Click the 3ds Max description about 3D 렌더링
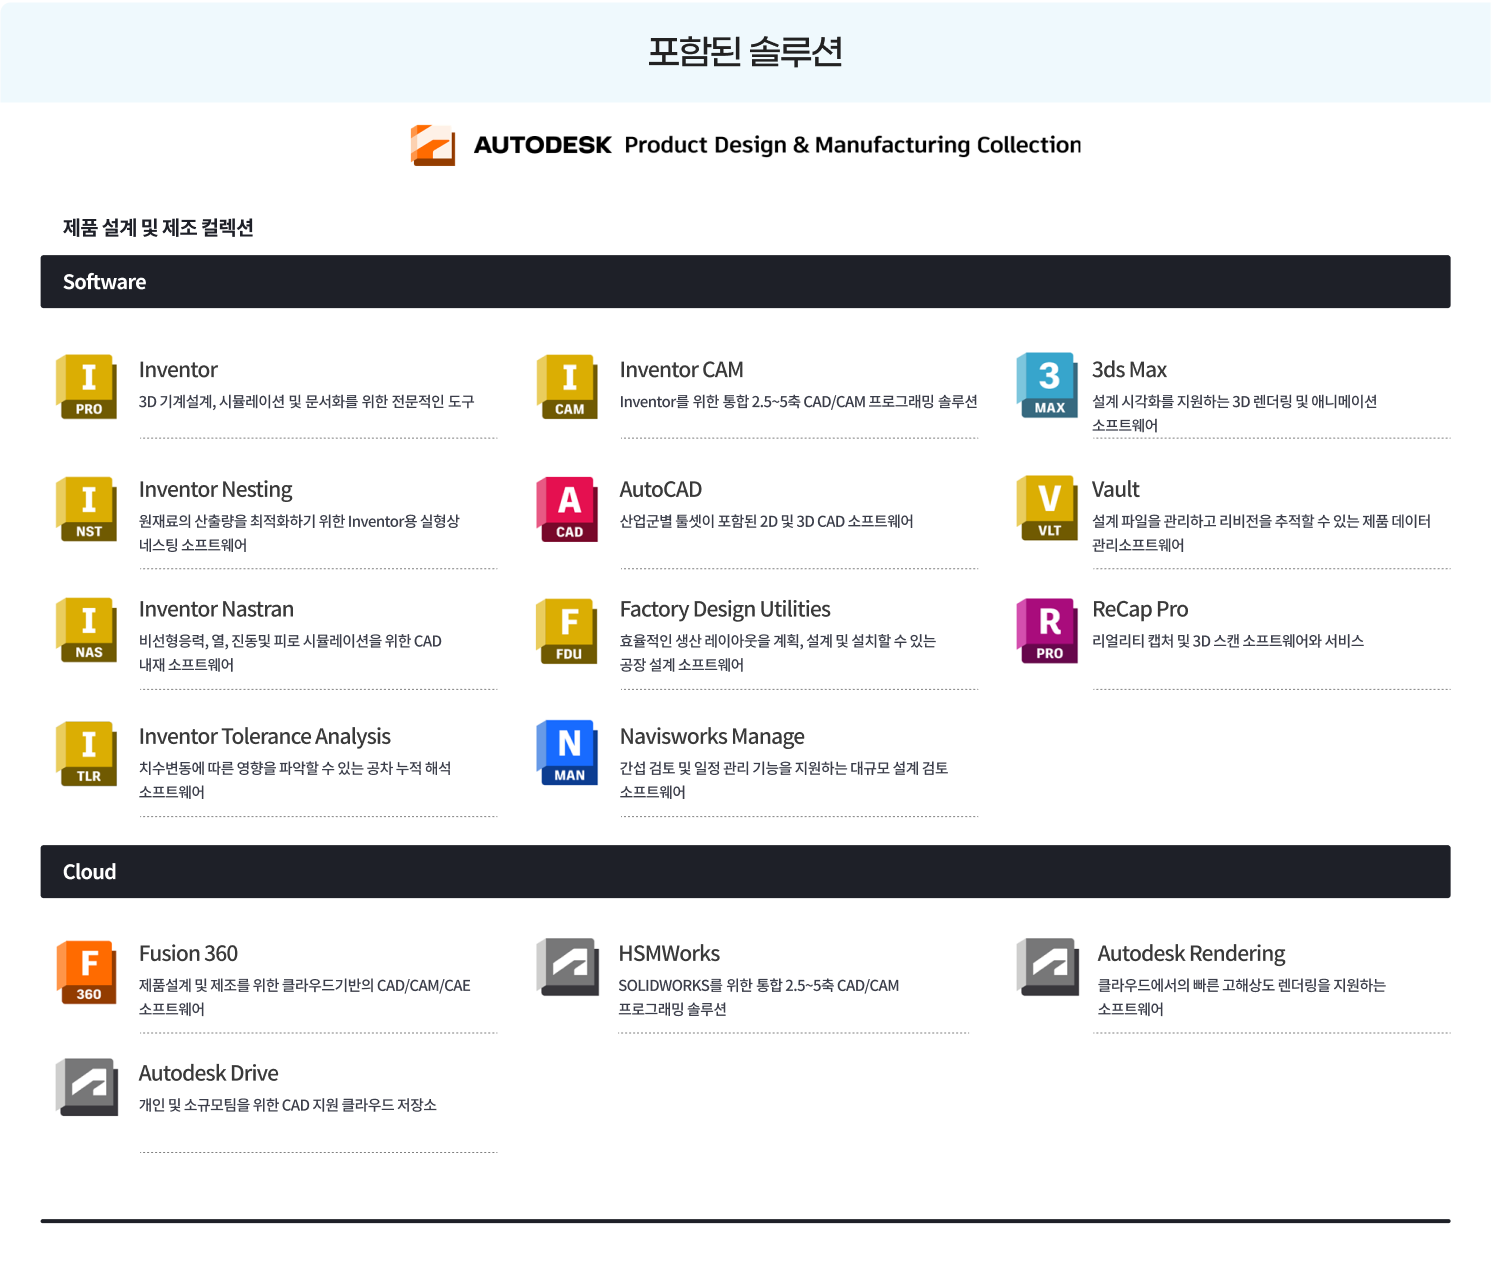The image size is (1491, 1270). pyautogui.click(x=1235, y=414)
